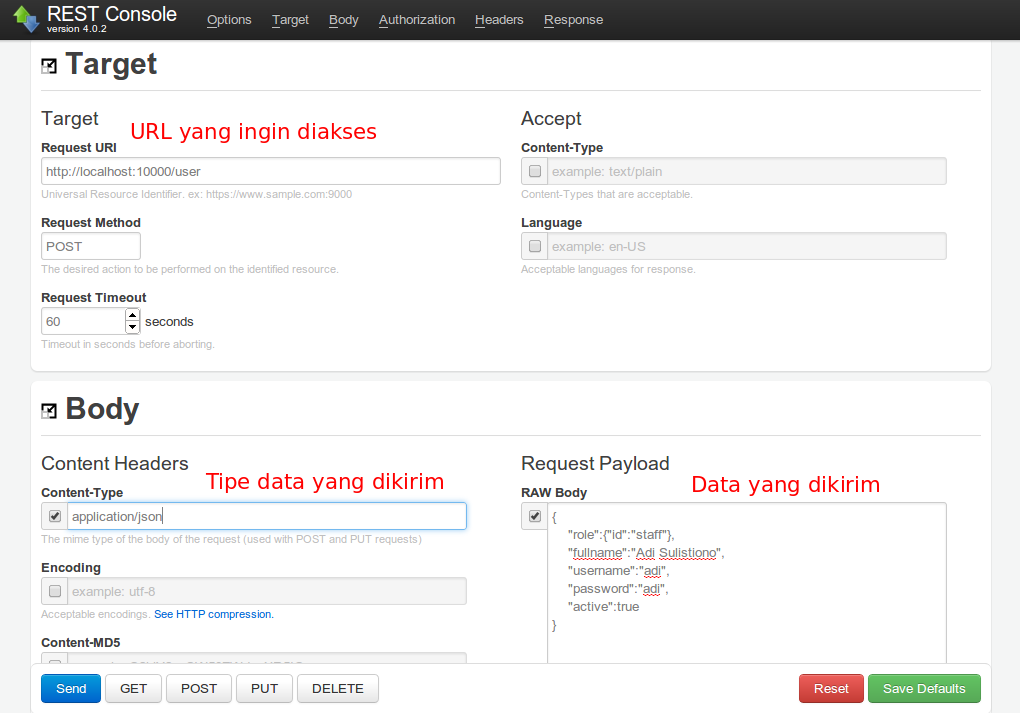The height and width of the screenshot is (713, 1020).
Task: Enable the Accept Content-Type checkbox
Action: click(535, 171)
